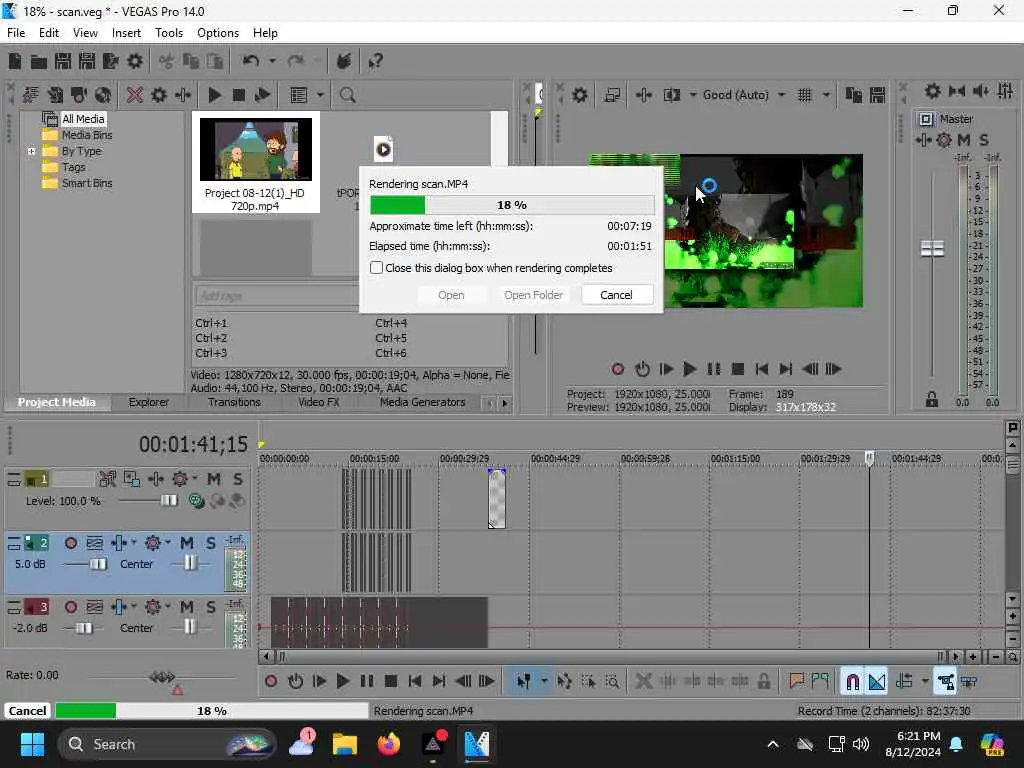Click the Insert Marker flag icon

point(796,682)
